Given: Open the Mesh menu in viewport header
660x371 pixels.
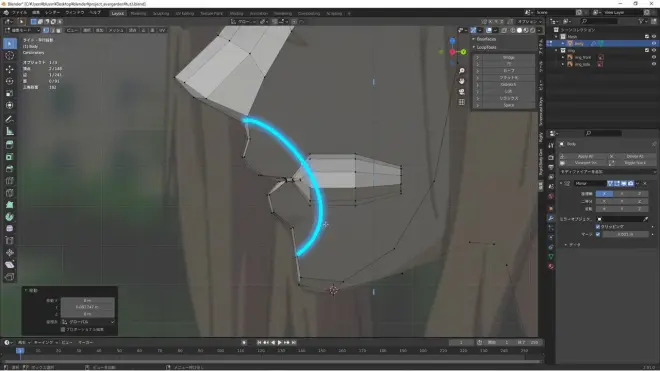Looking at the screenshot, I should tap(116, 30).
